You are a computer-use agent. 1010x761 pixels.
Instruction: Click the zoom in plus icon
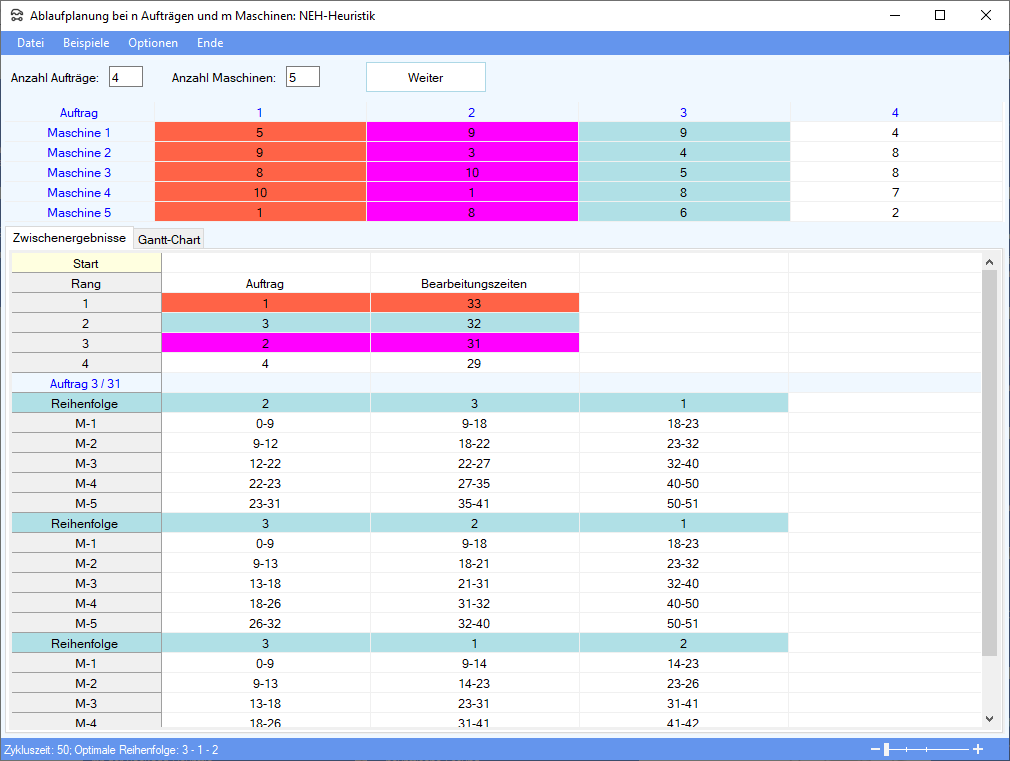tap(978, 749)
